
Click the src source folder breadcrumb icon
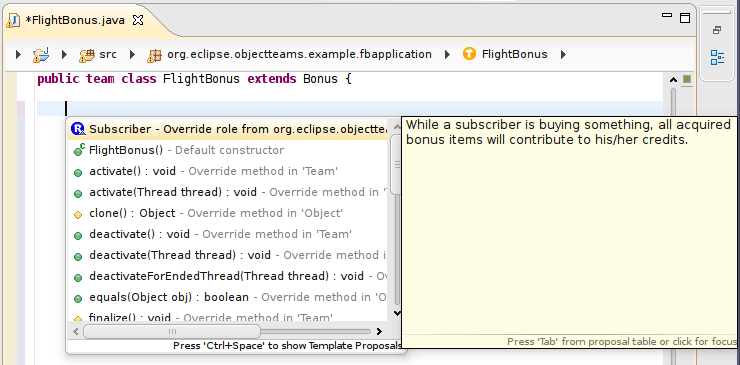pyautogui.click(x=87, y=55)
